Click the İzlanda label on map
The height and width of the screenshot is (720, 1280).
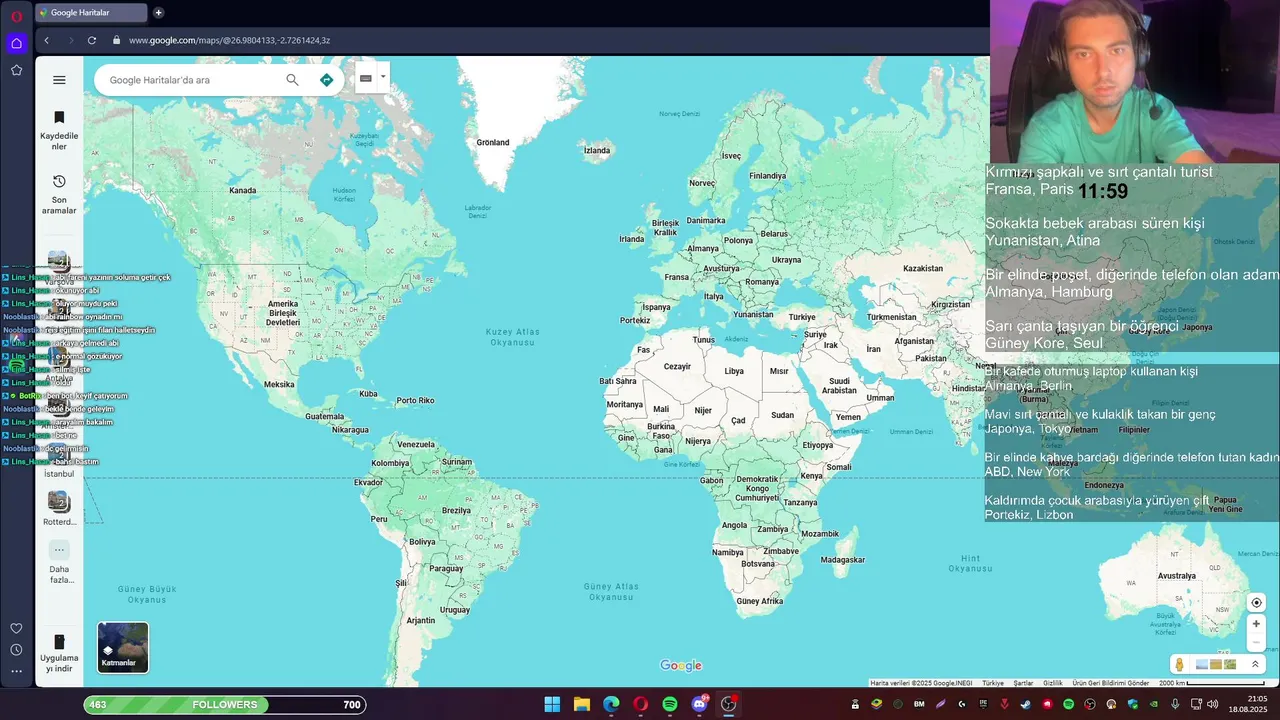click(x=597, y=151)
